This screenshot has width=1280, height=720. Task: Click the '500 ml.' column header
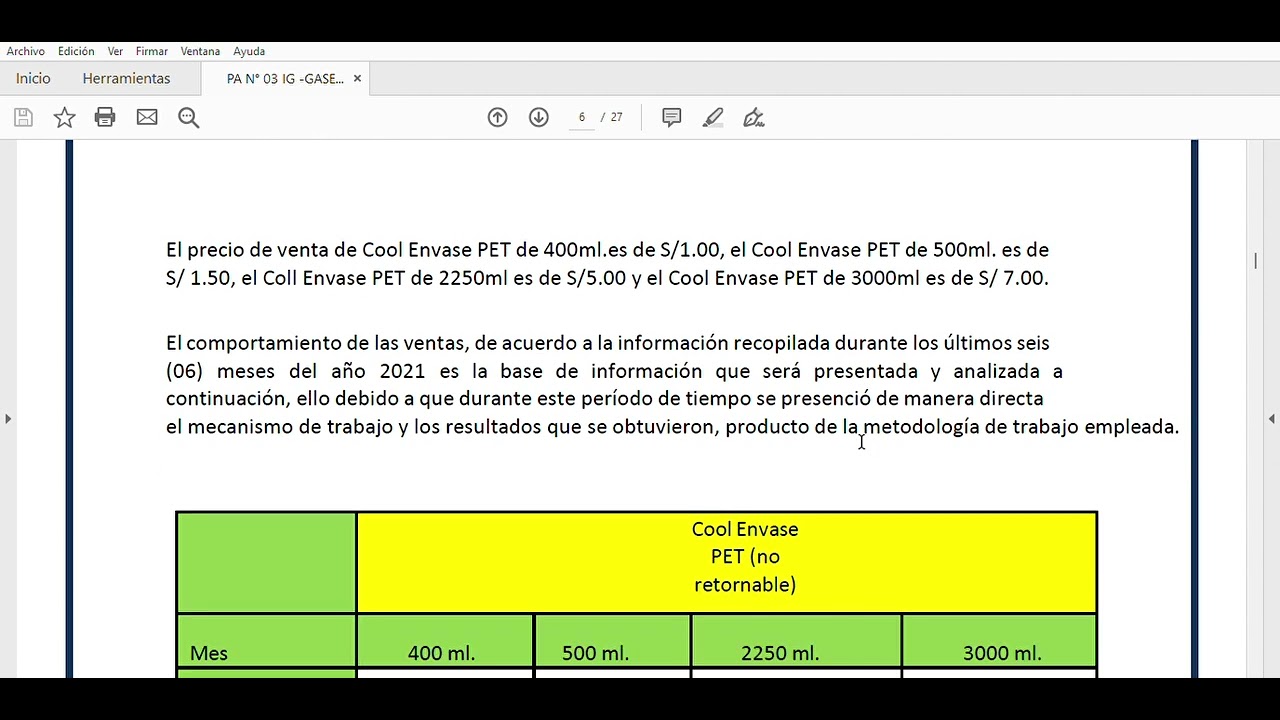tap(613, 641)
